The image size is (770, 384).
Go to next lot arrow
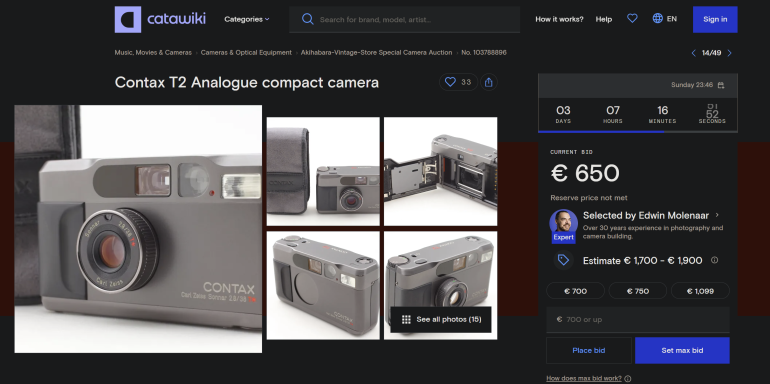[x=729, y=53]
